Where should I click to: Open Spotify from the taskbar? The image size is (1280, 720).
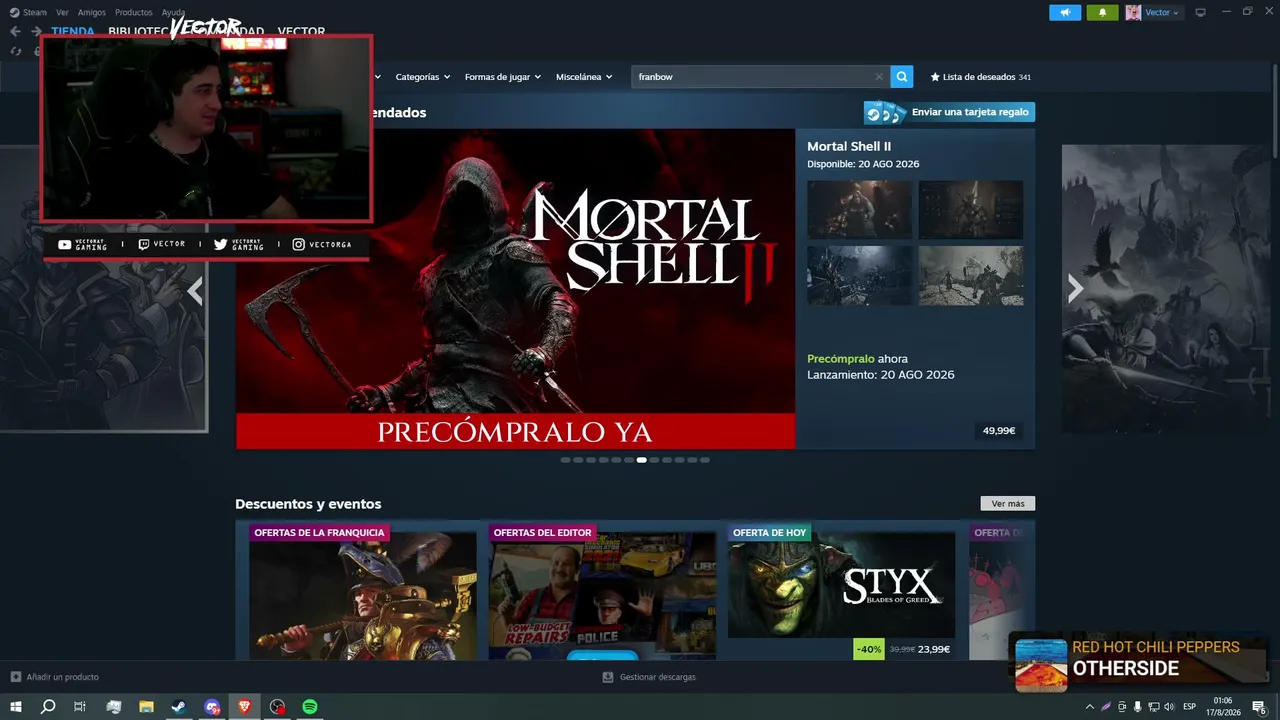tap(310, 707)
